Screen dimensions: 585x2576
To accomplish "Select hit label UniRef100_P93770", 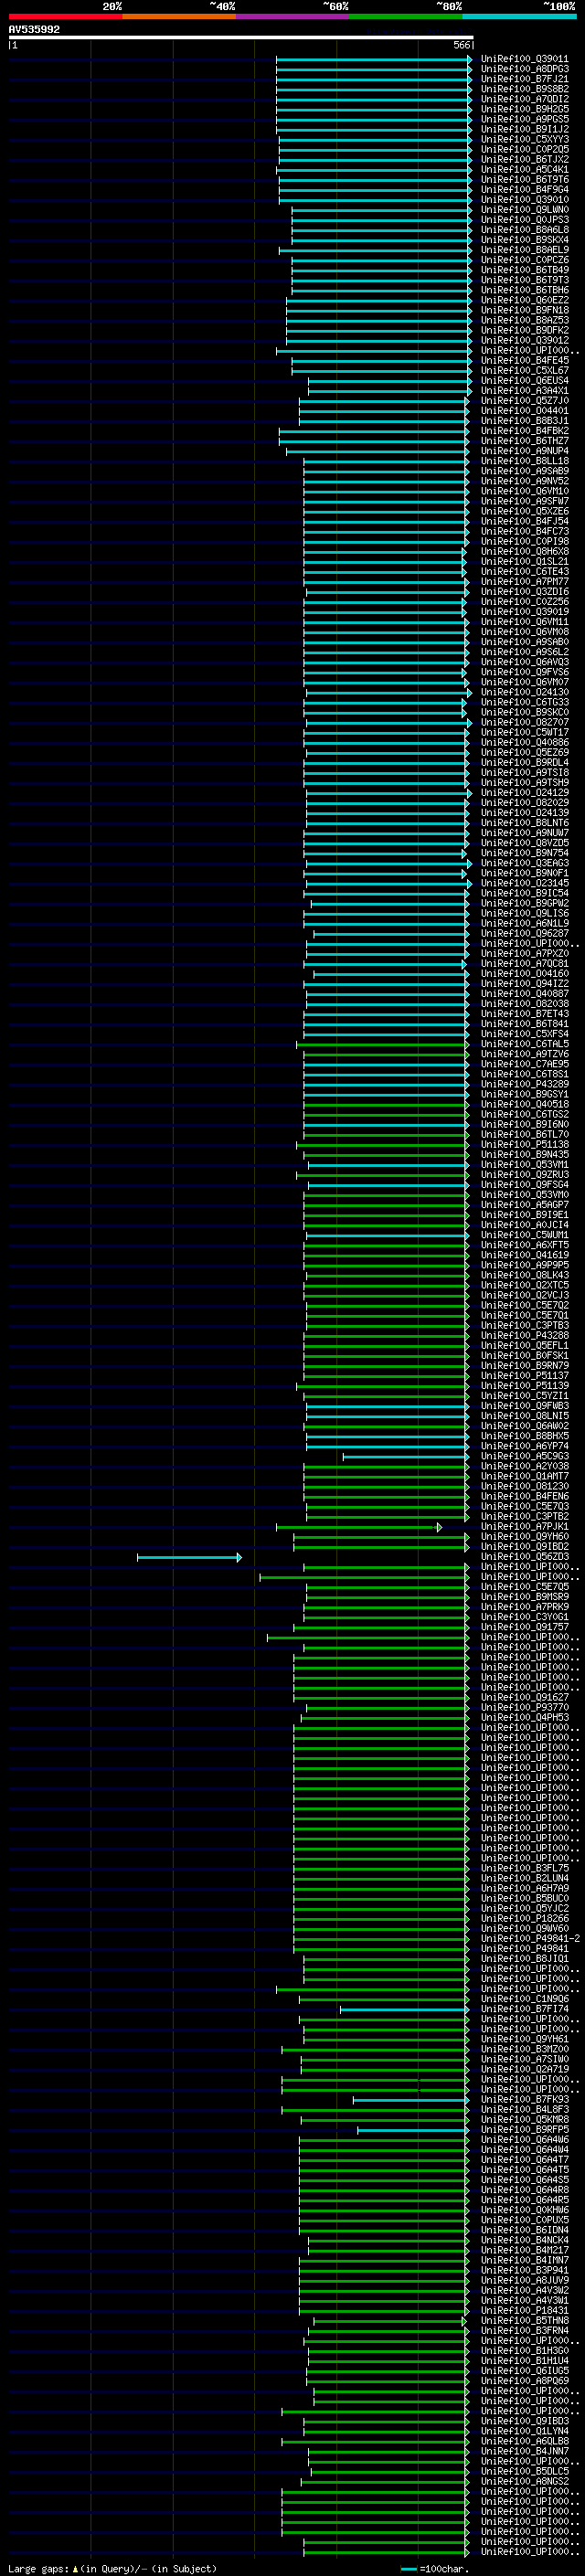I will click(524, 1707).
